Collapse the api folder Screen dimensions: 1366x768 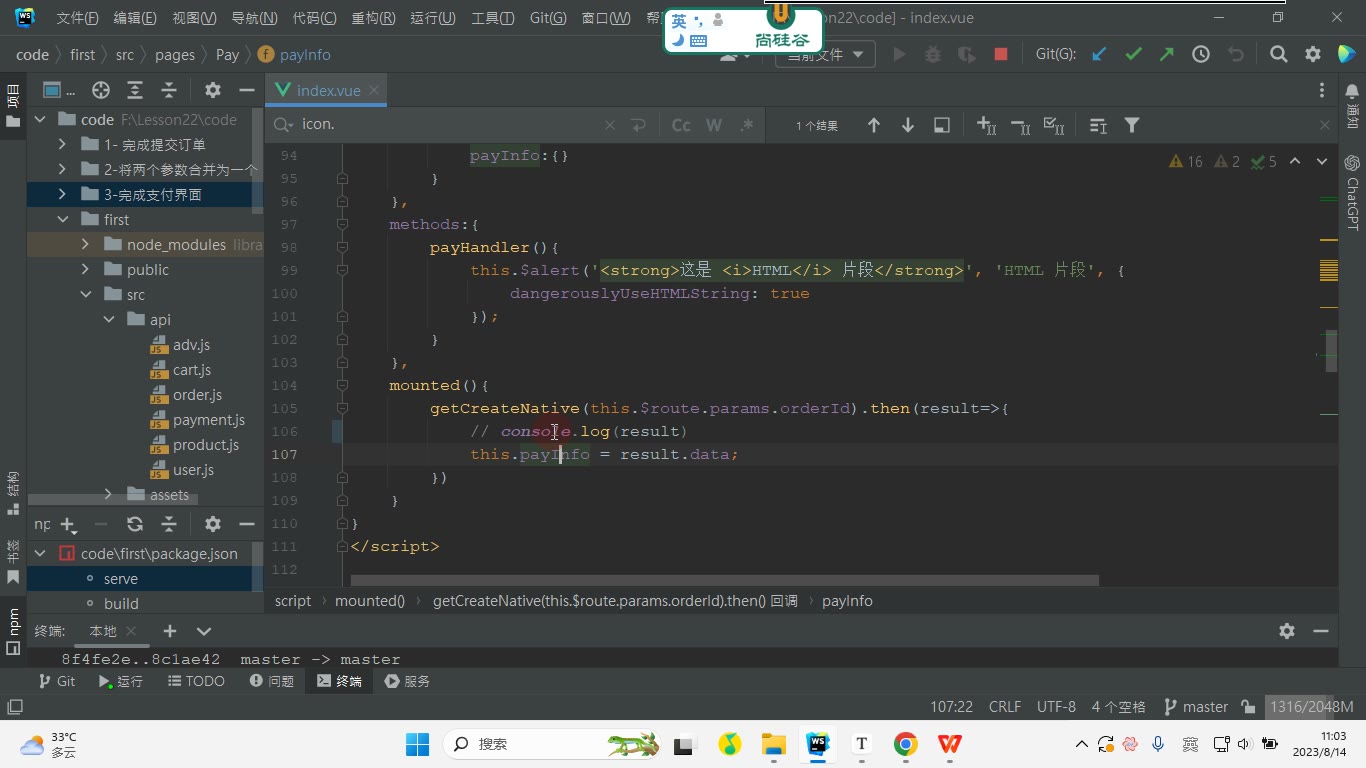(109, 320)
